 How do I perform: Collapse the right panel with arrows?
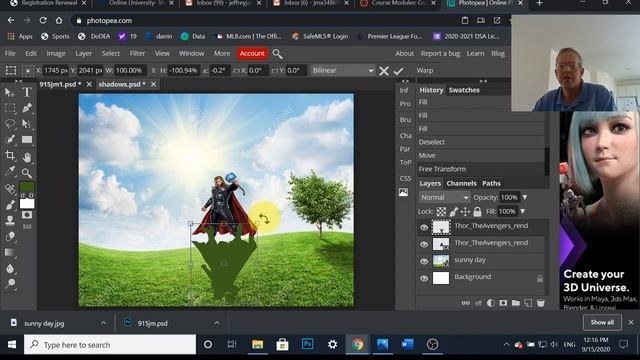[x=483, y=81]
